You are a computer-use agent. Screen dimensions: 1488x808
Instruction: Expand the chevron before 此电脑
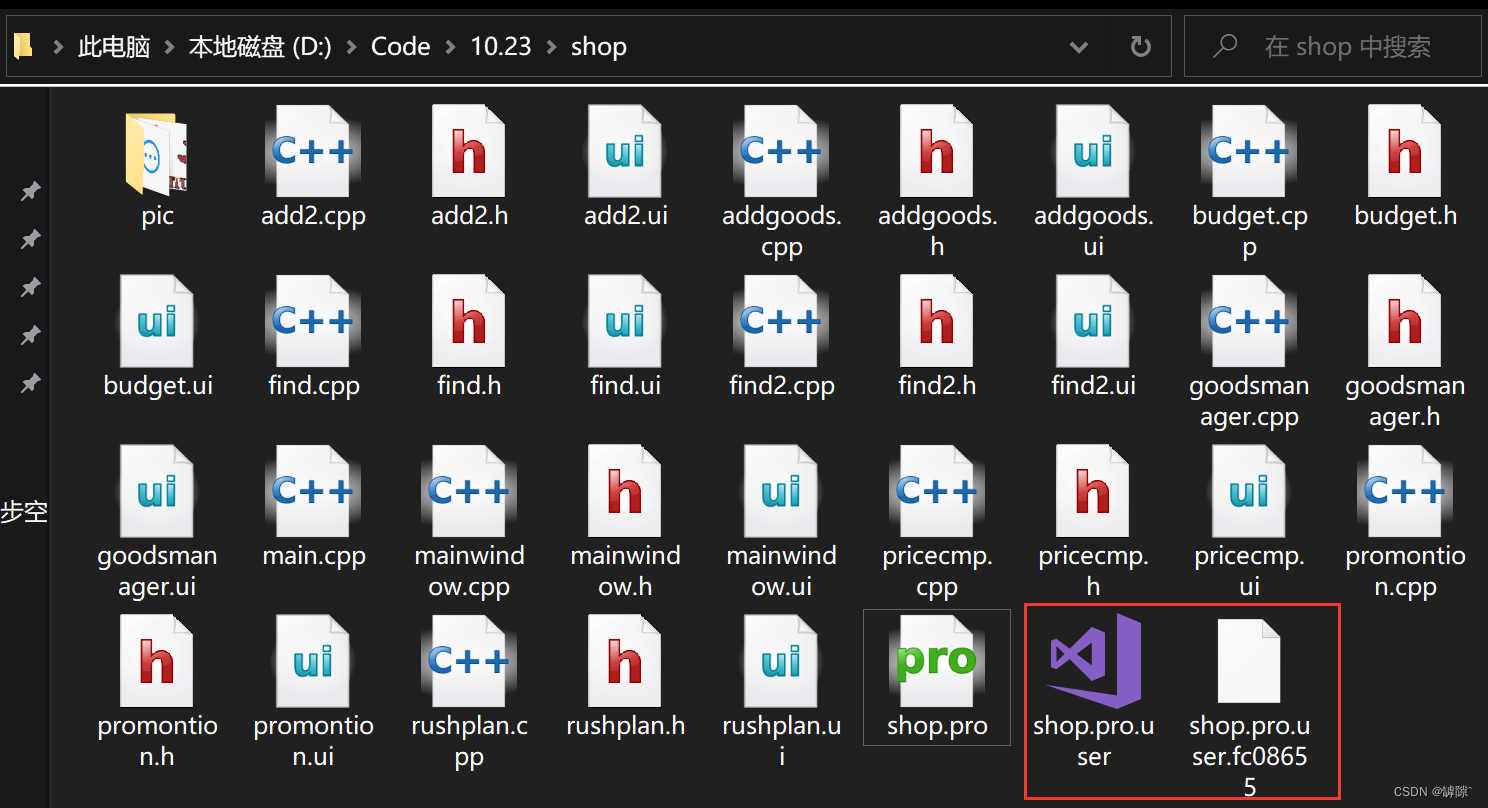(x=59, y=47)
